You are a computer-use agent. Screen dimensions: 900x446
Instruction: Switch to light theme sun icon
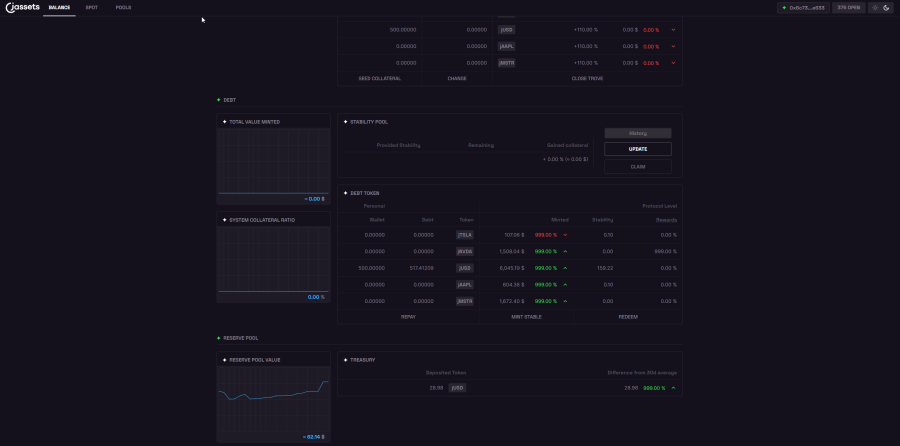(x=875, y=7)
